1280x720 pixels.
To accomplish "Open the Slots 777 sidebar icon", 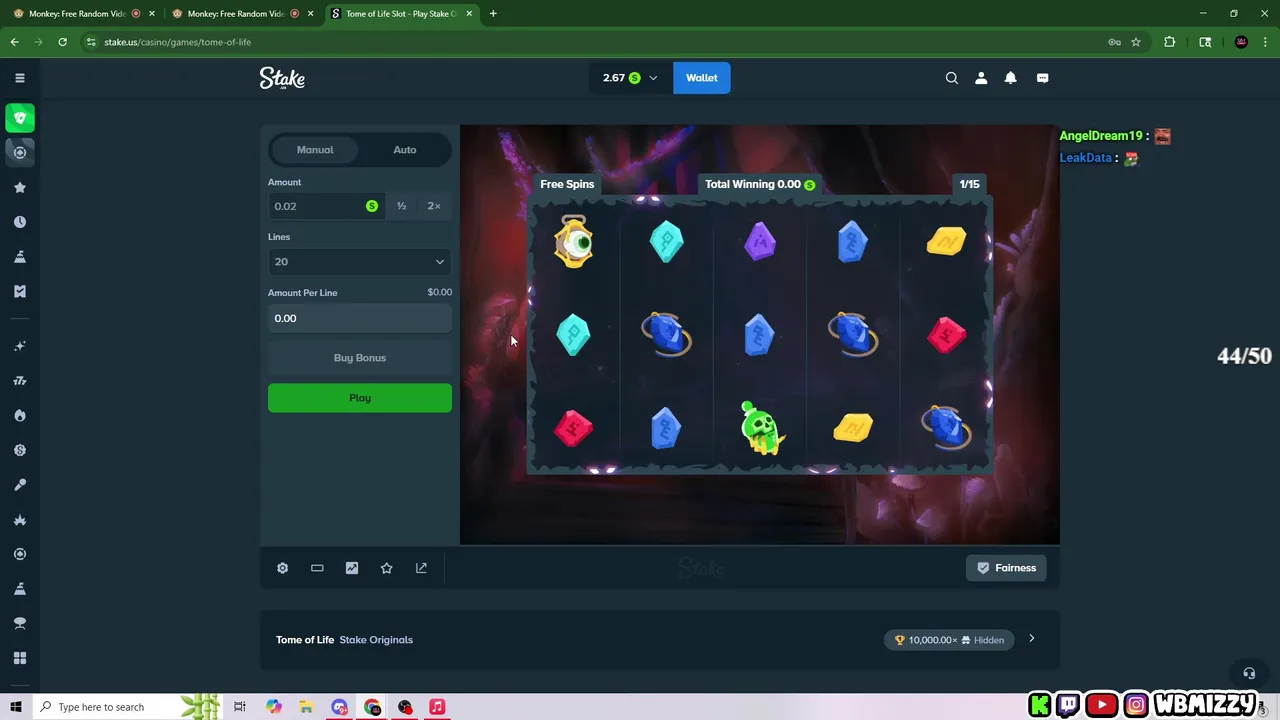I will (20, 381).
